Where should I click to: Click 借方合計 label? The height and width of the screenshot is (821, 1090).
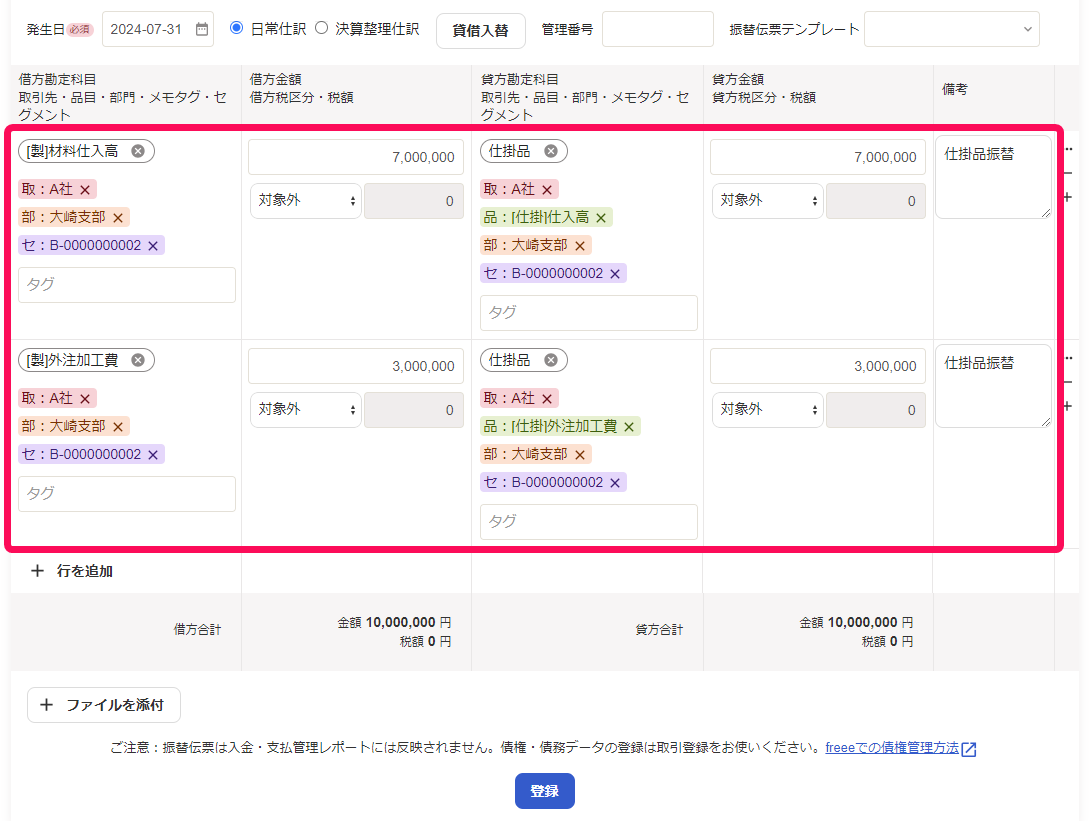(x=197, y=630)
